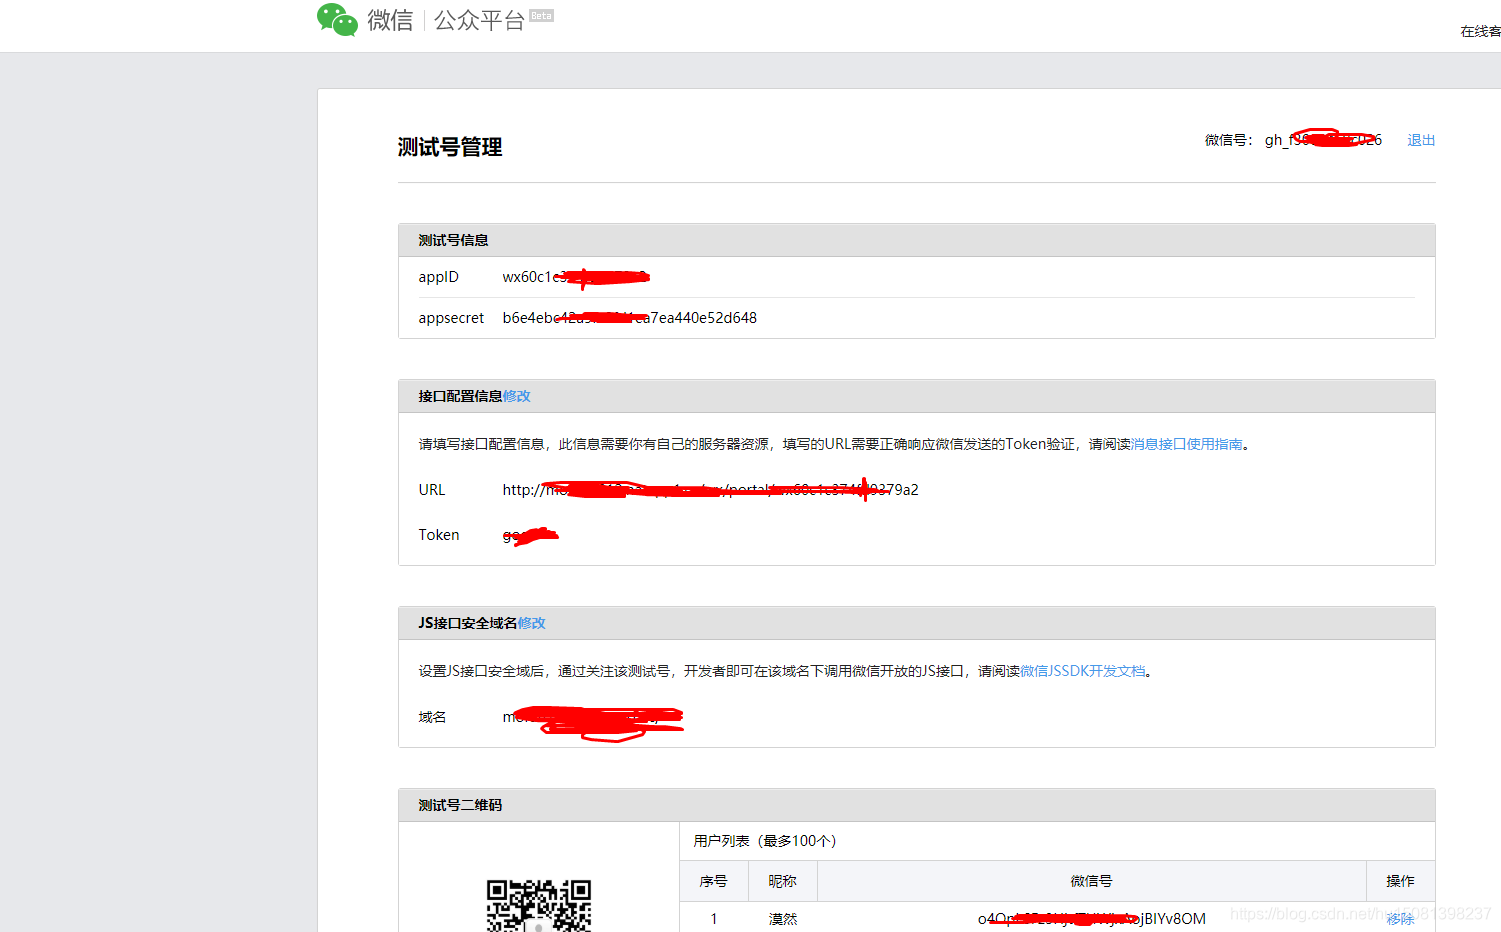Click the Token configuration value
The width and height of the screenshot is (1501, 932).
[x=530, y=534]
